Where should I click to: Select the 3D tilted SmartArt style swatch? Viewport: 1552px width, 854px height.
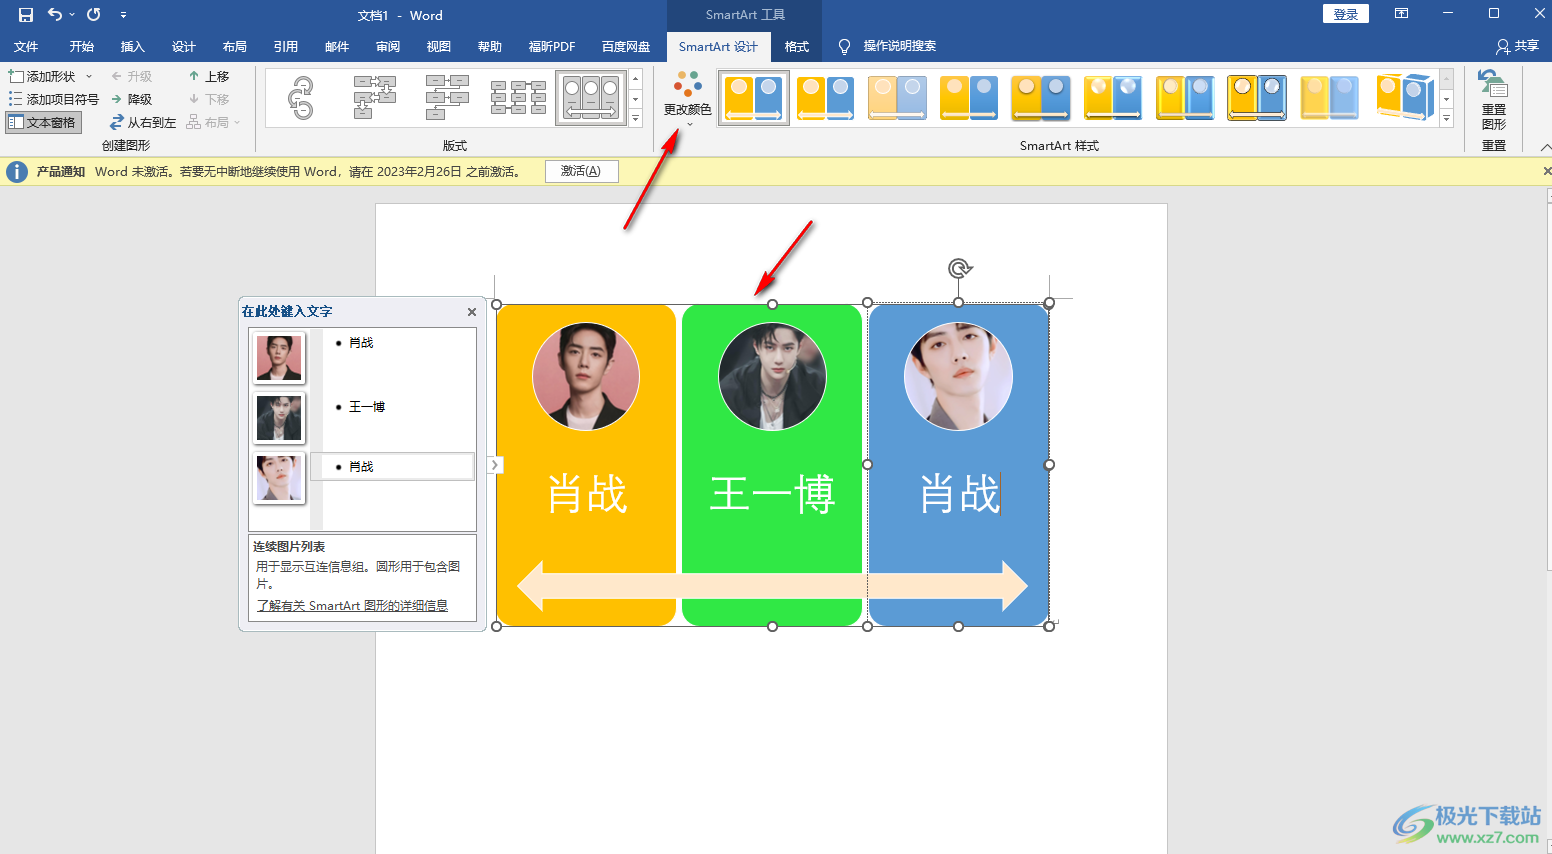point(1404,98)
